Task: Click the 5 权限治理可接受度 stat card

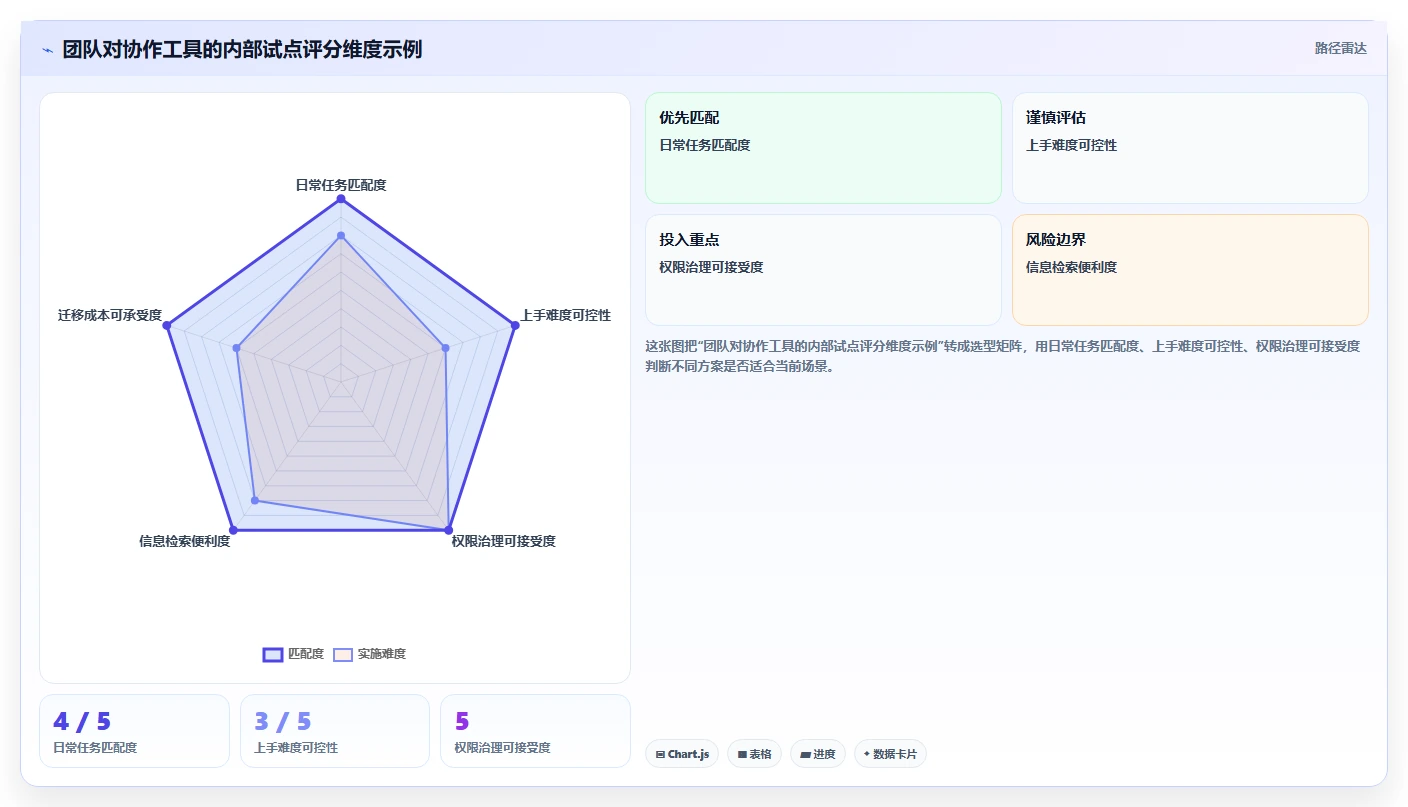Action: 535,731
